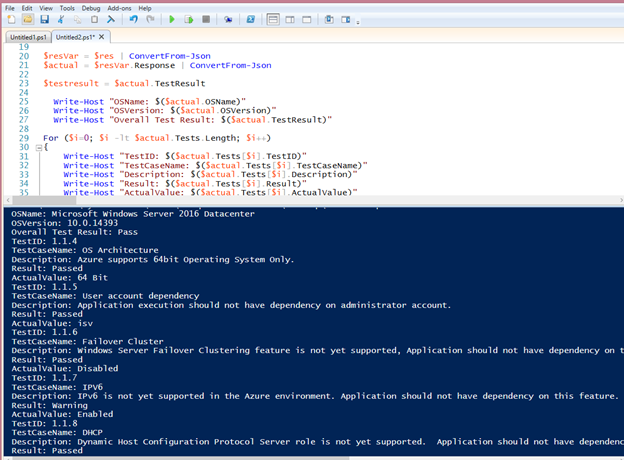
Task: Open the toolbar overflow options arrow
Action: tap(358, 22)
